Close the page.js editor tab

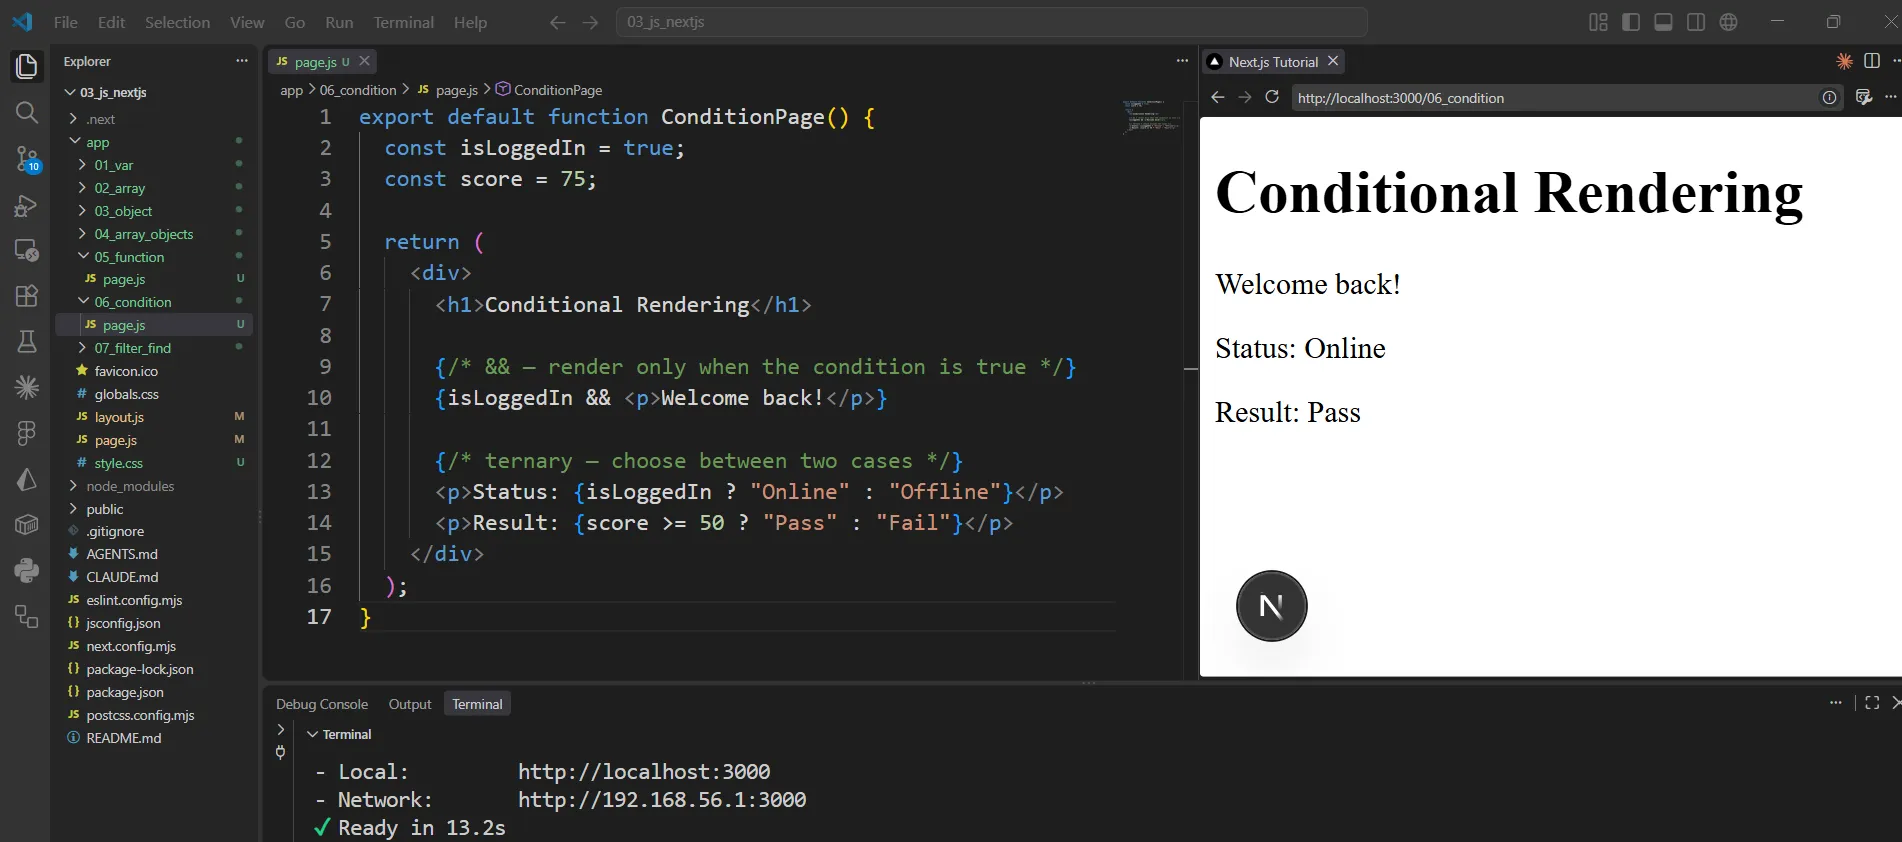(364, 61)
